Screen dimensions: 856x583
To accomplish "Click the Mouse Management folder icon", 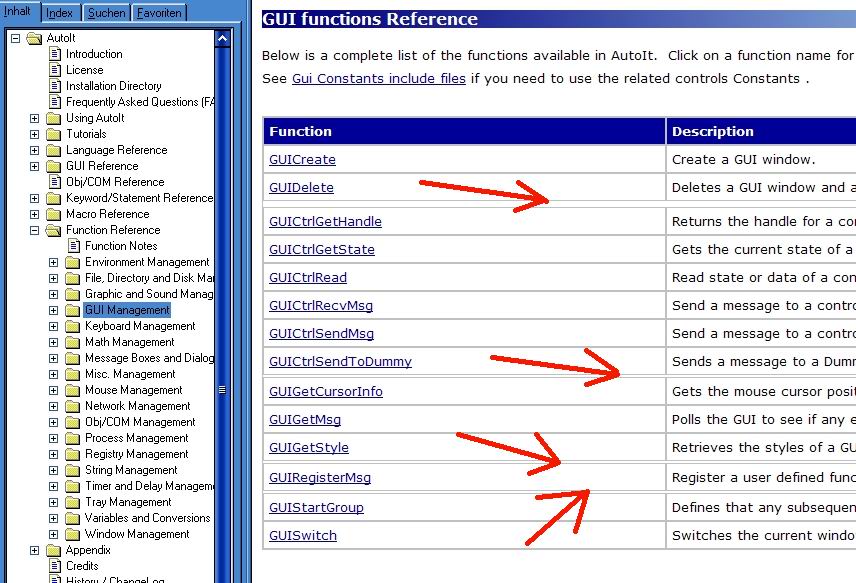I will click(x=73, y=390).
